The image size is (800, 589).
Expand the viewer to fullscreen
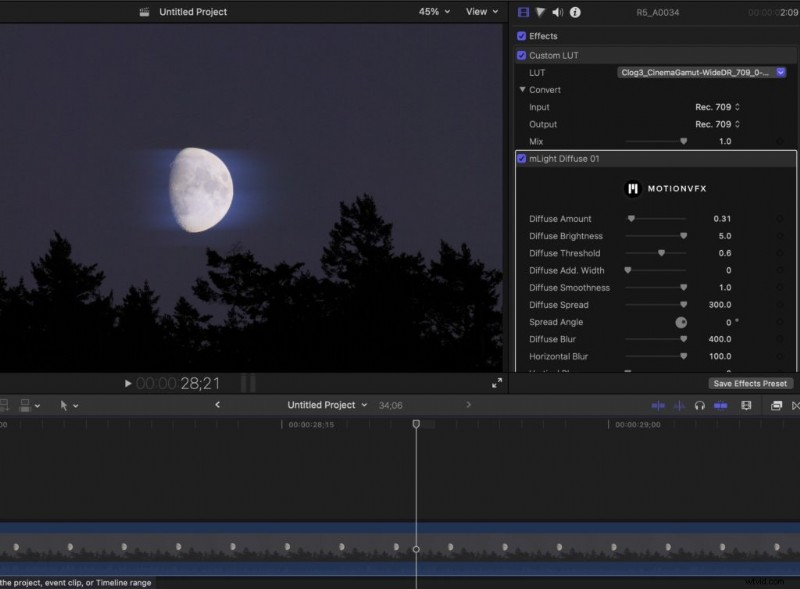496,382
